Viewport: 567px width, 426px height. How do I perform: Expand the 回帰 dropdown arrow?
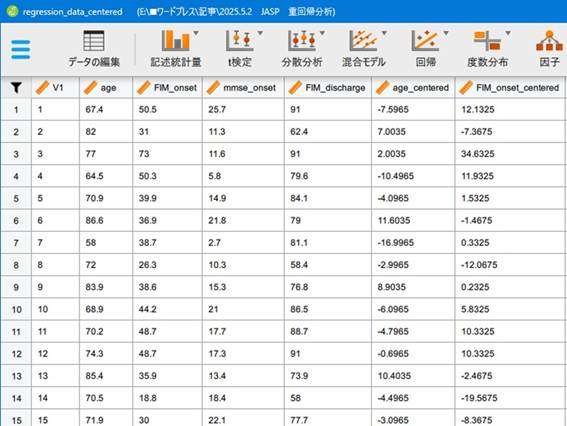pos(446,33)
